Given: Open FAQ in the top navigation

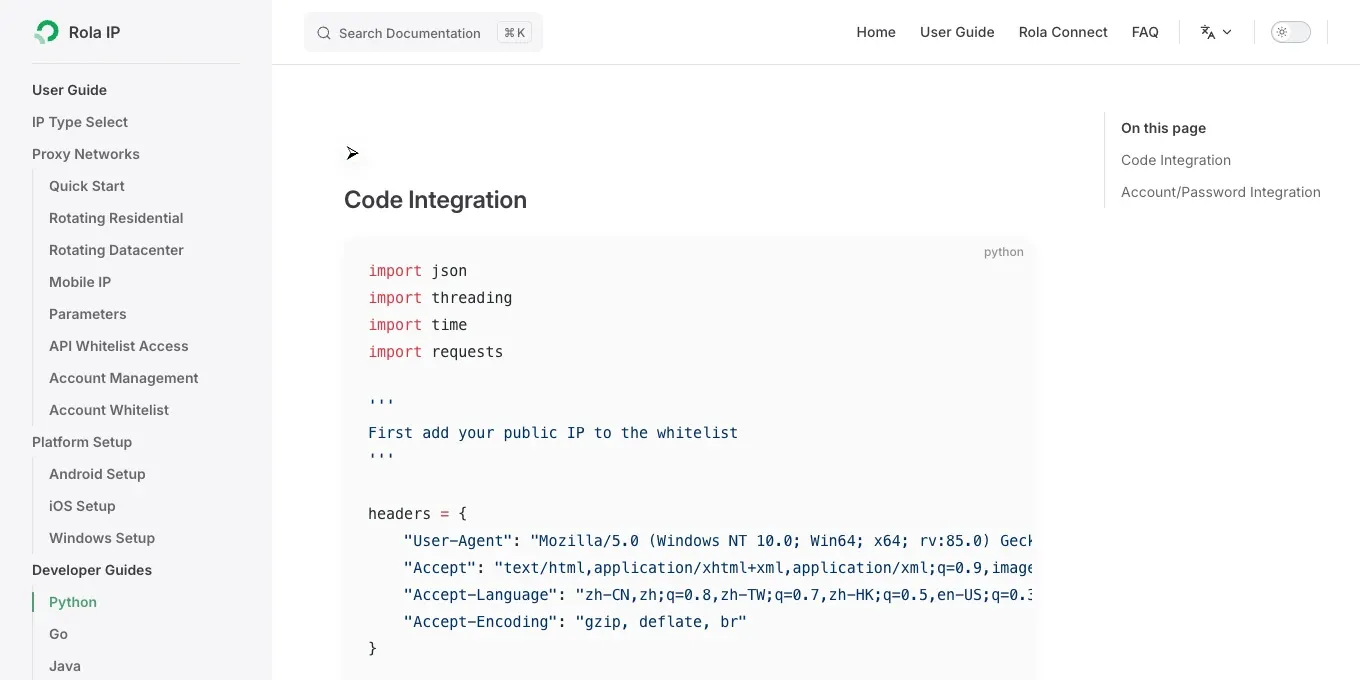Looking at the screenshot, I should tap(1145, 32).
